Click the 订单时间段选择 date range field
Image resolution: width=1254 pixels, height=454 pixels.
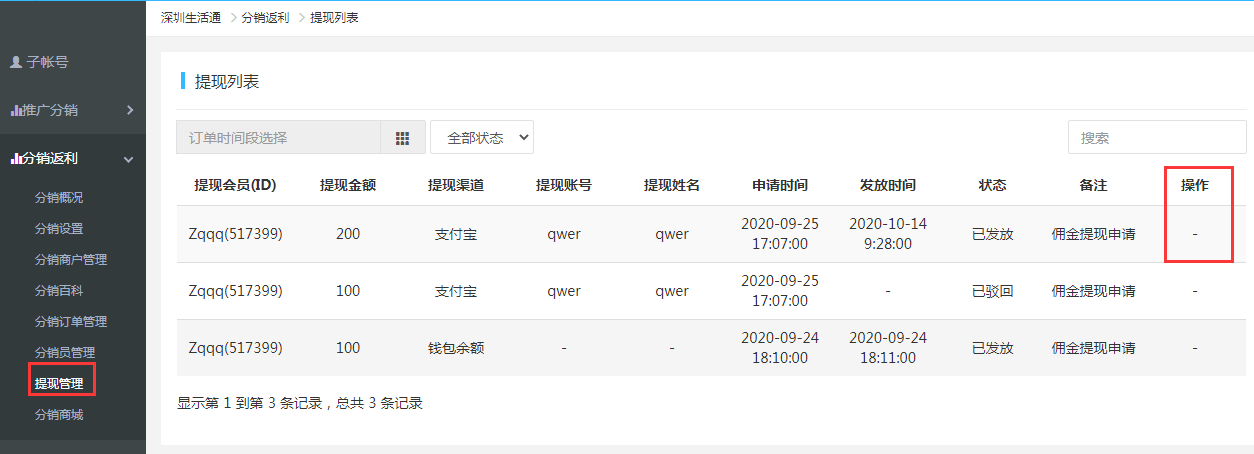point(278,138)
